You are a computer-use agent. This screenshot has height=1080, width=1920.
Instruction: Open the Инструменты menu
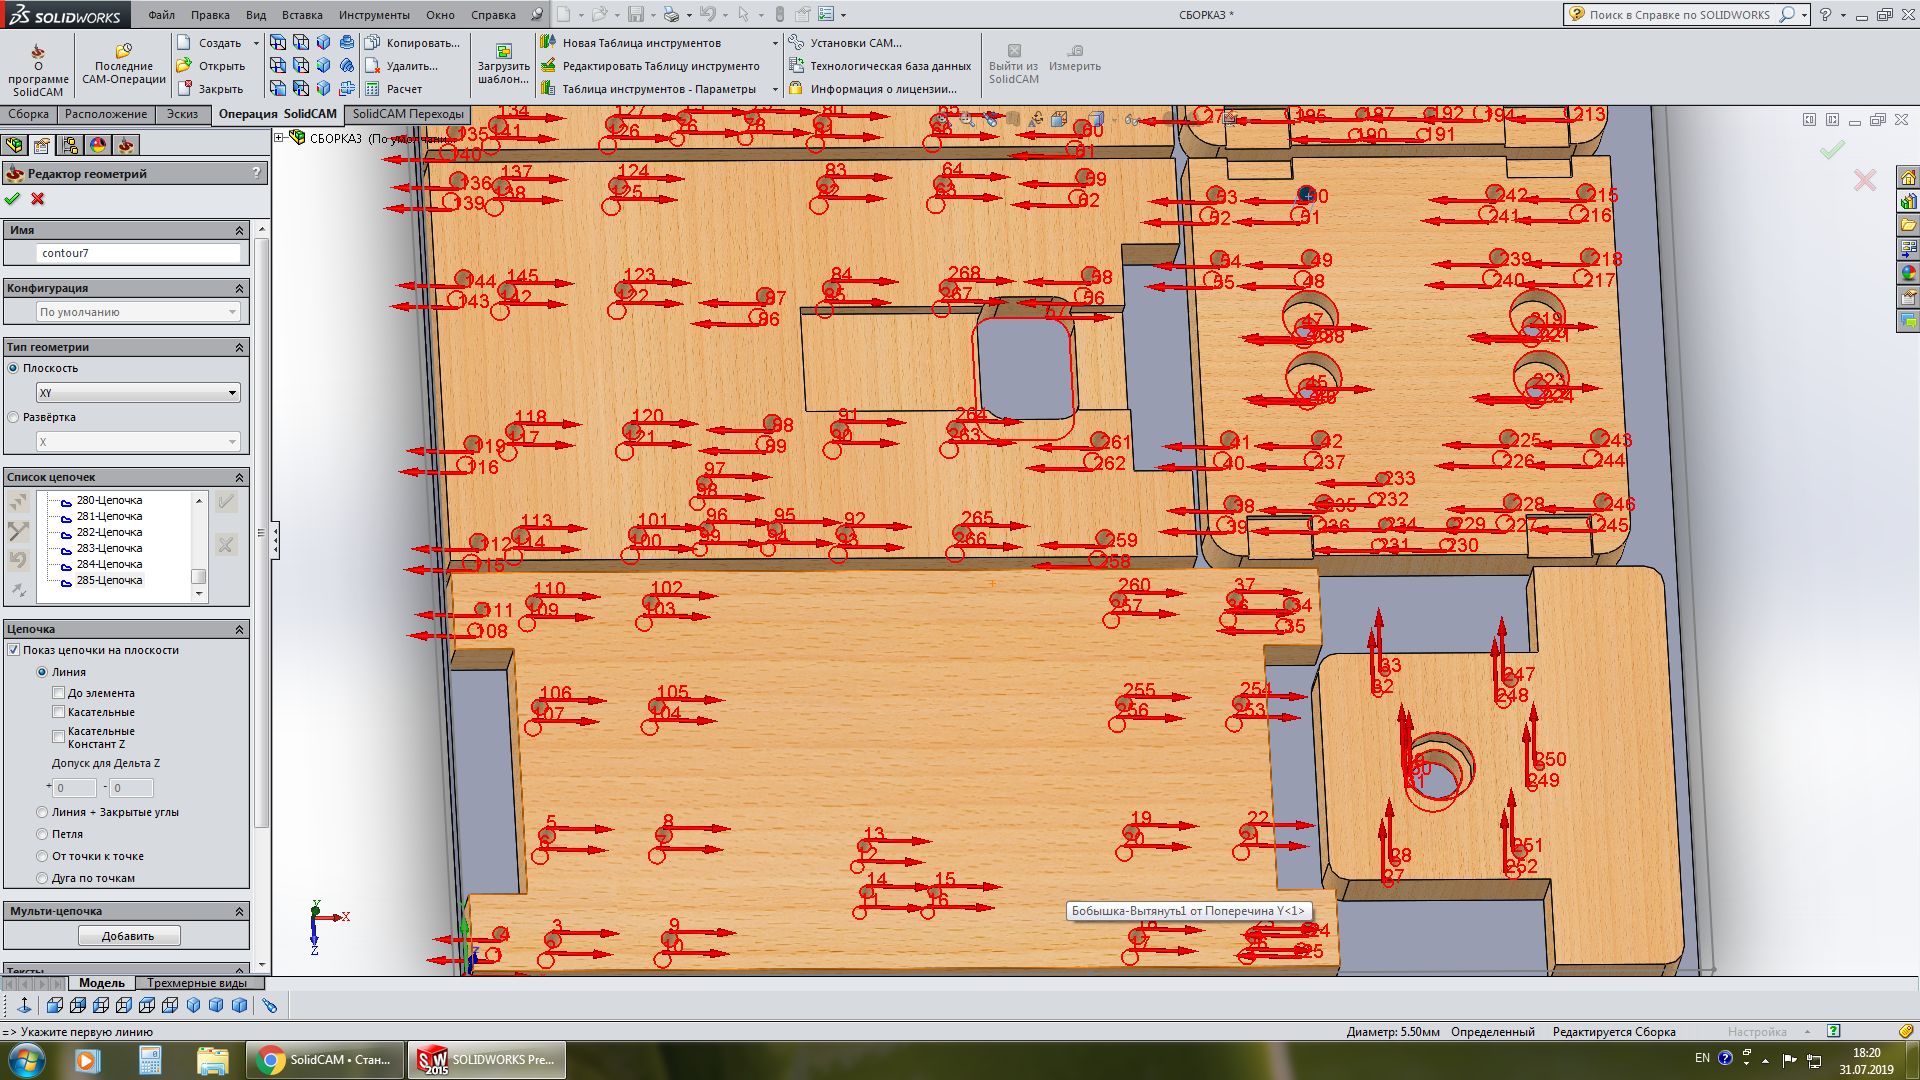[373, 15]
